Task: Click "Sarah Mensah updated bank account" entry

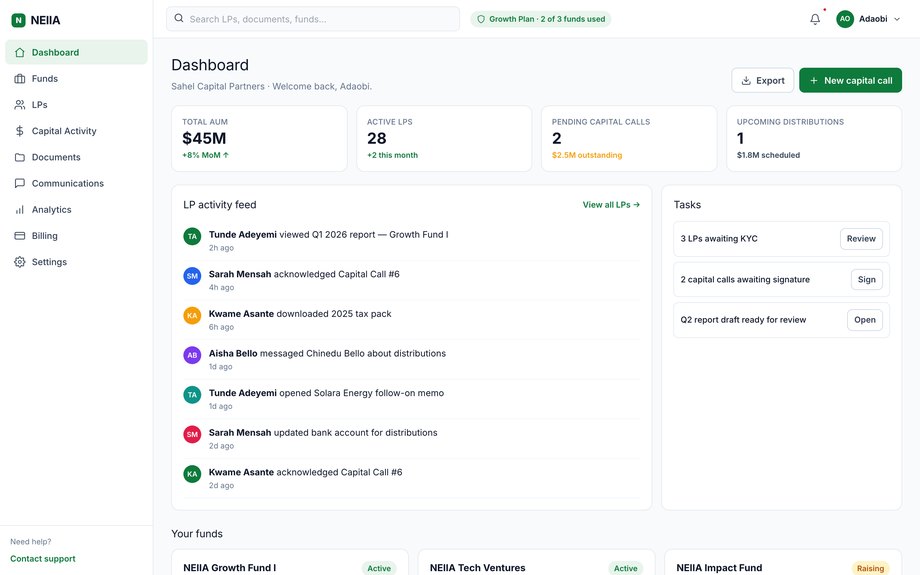Action: point(411,438)
